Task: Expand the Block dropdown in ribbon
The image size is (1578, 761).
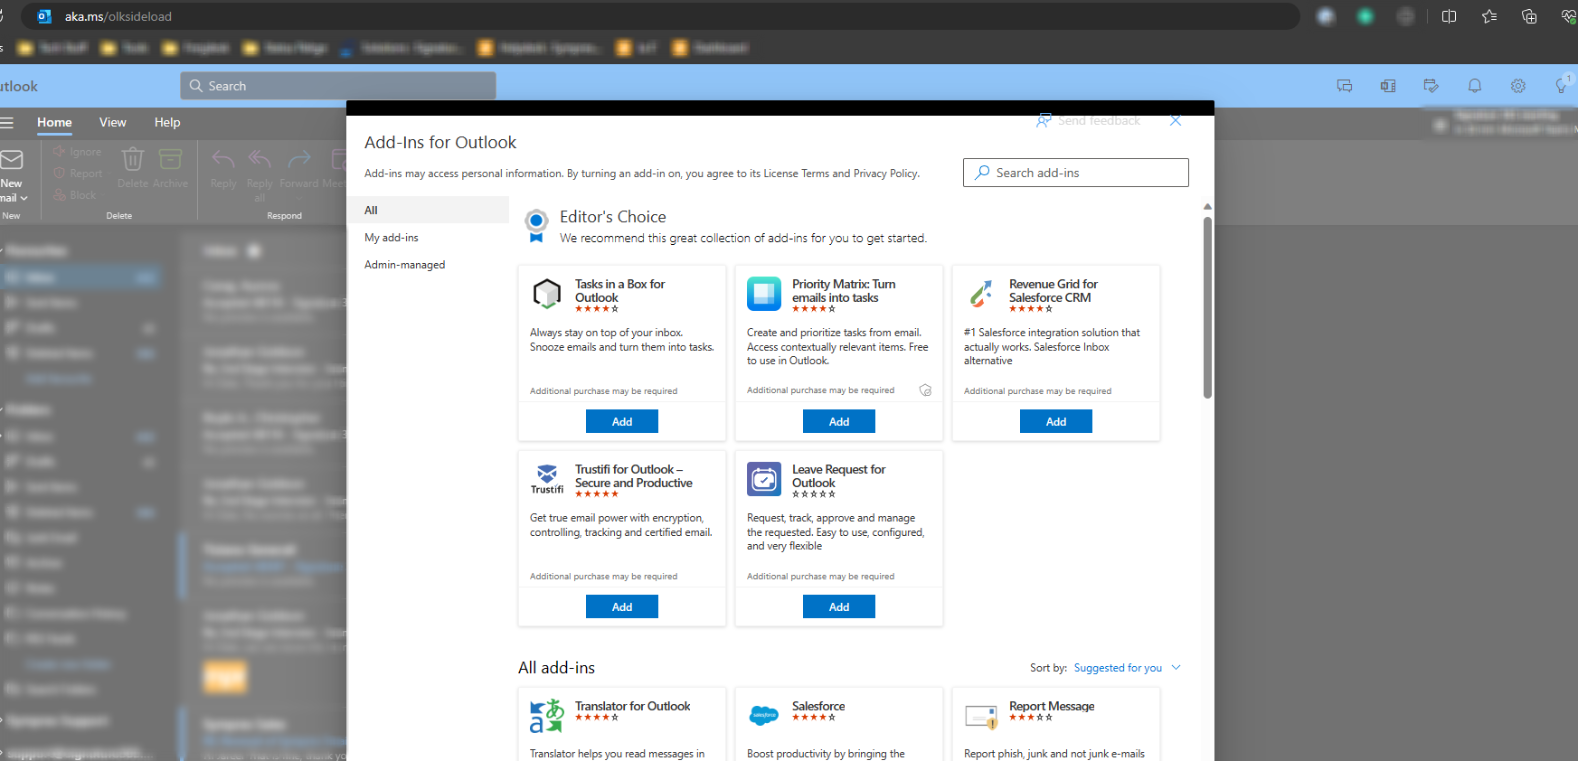Action: 103,195
